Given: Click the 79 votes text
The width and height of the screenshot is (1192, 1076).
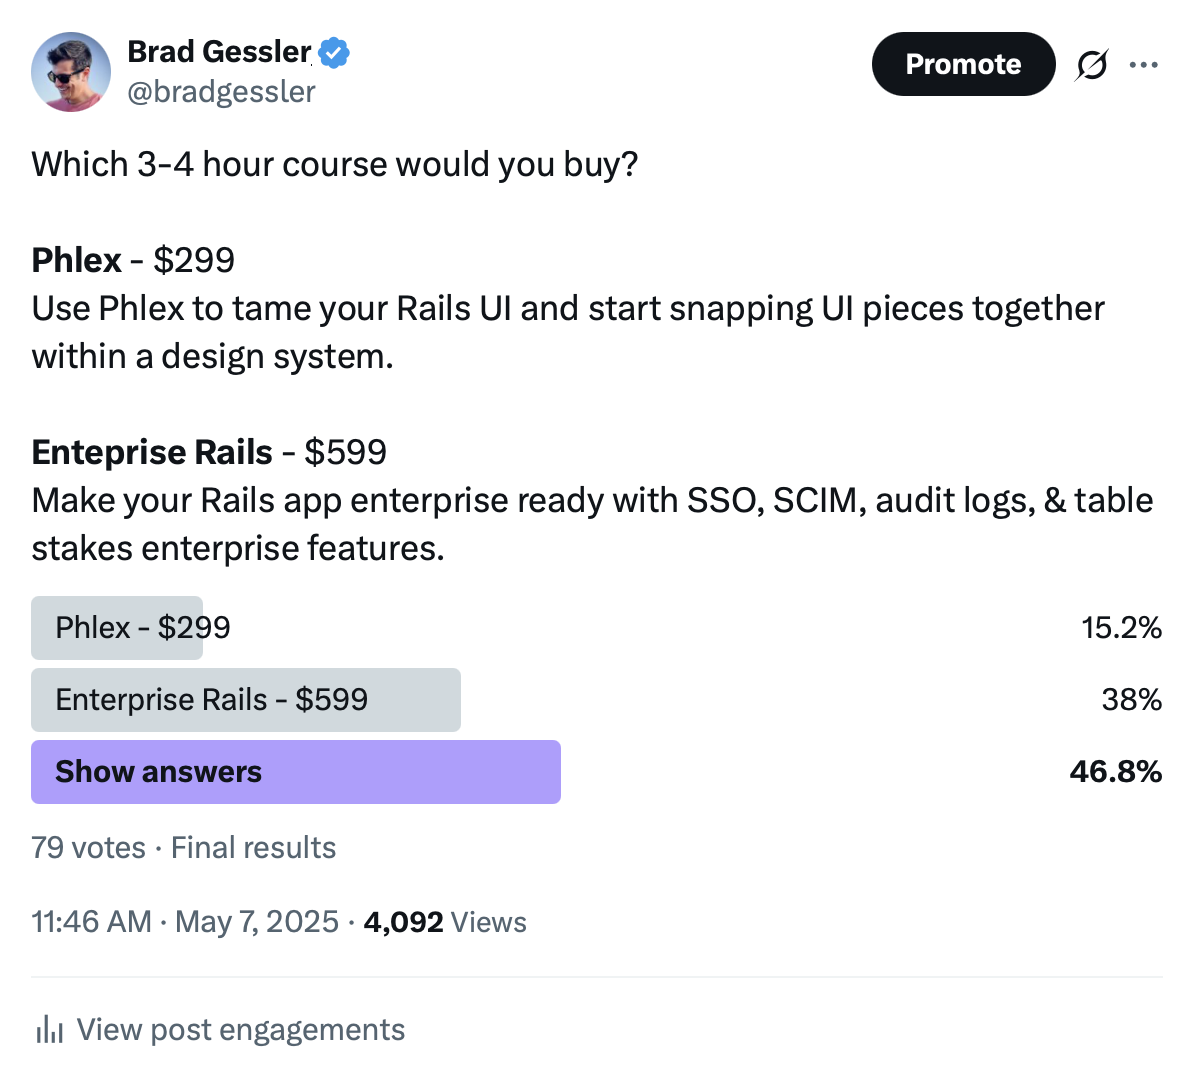Looking at the screenshot, I should (x=87, y=847).
